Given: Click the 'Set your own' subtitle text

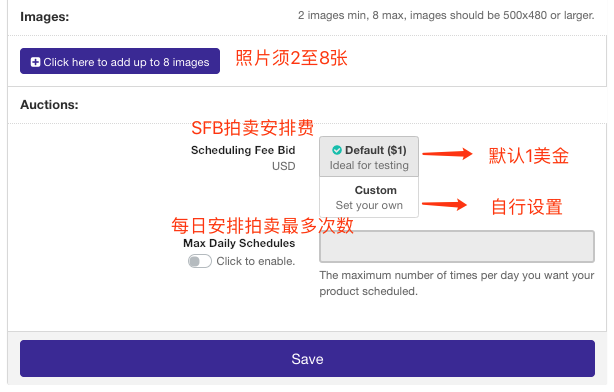Looking at the screenshot, I should point(369,205).
